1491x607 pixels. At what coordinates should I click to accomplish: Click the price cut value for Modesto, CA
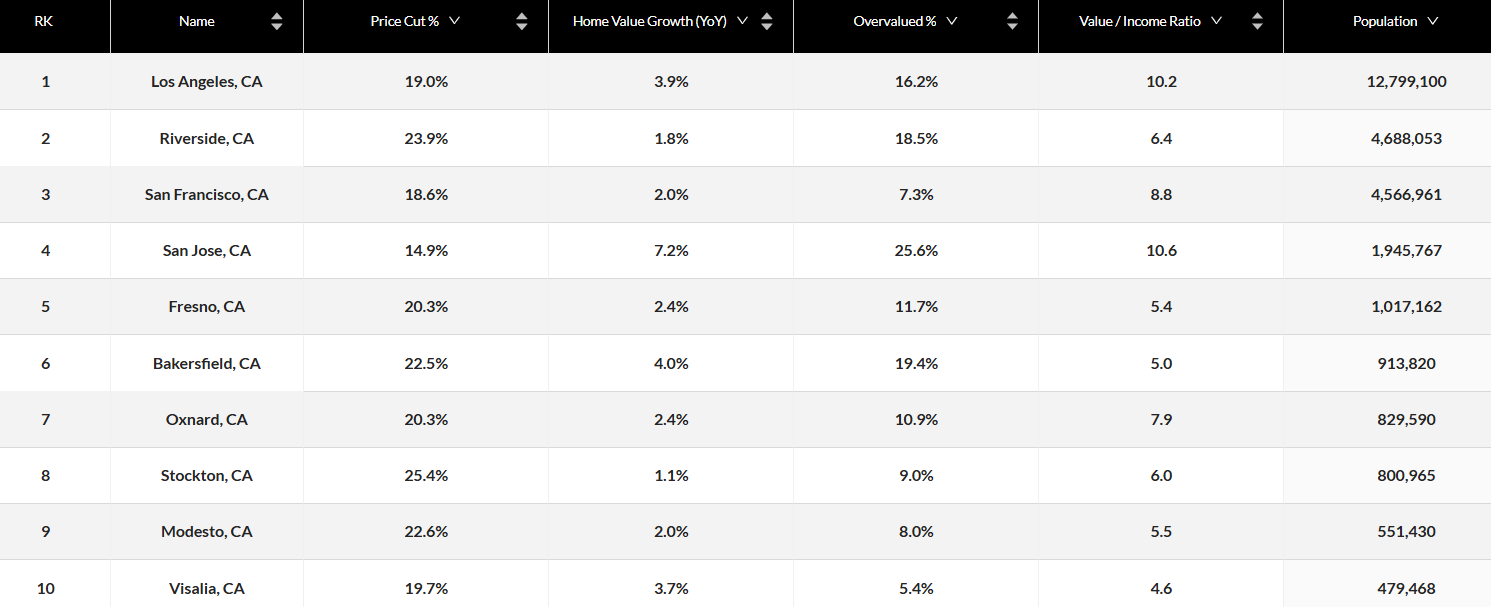pyautogui.click(x=426, y=531)
